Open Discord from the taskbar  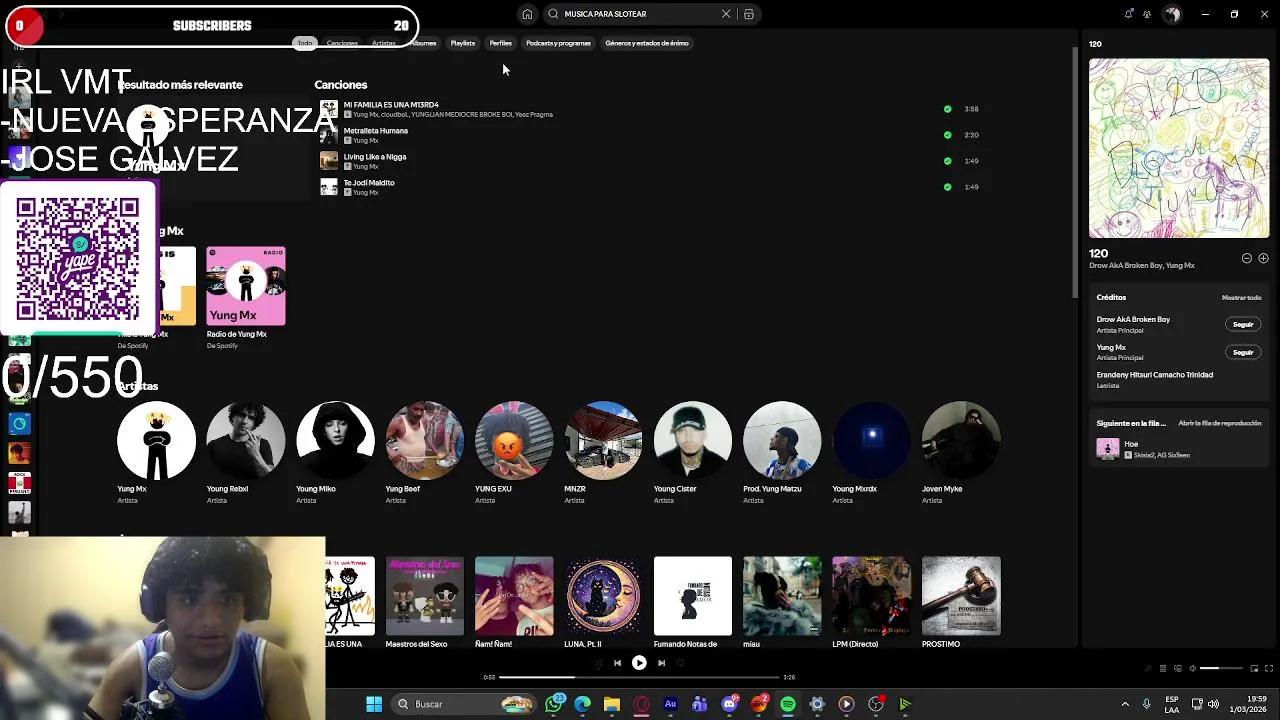click(x=729, y=704)
